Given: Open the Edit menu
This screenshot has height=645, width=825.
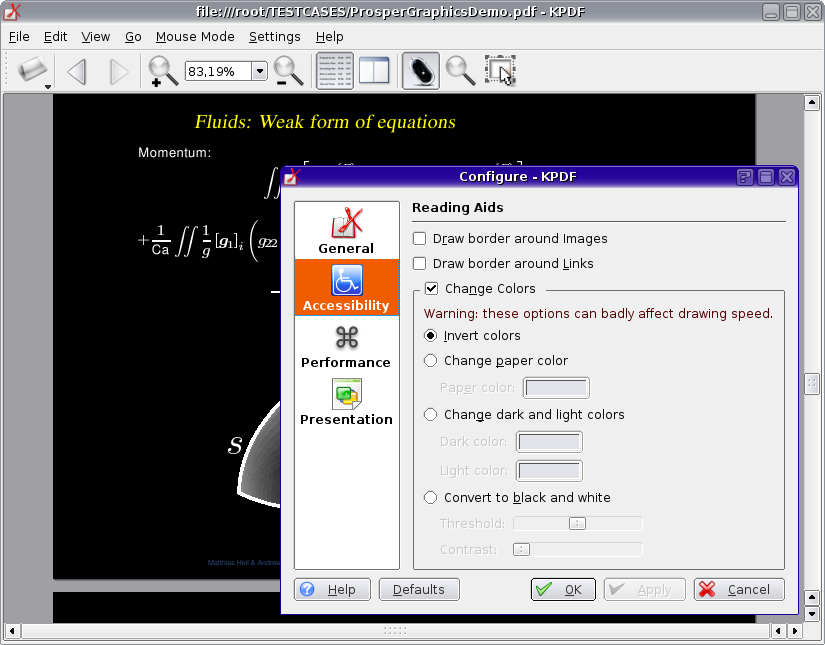Looking at the screenshot, I should 55,37.
